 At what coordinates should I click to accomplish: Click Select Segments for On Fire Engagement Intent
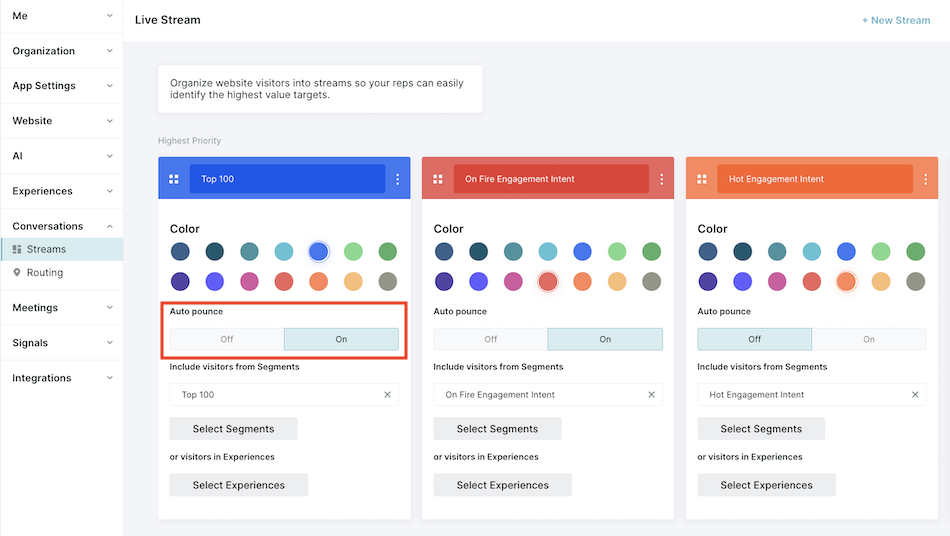point(497,429)
